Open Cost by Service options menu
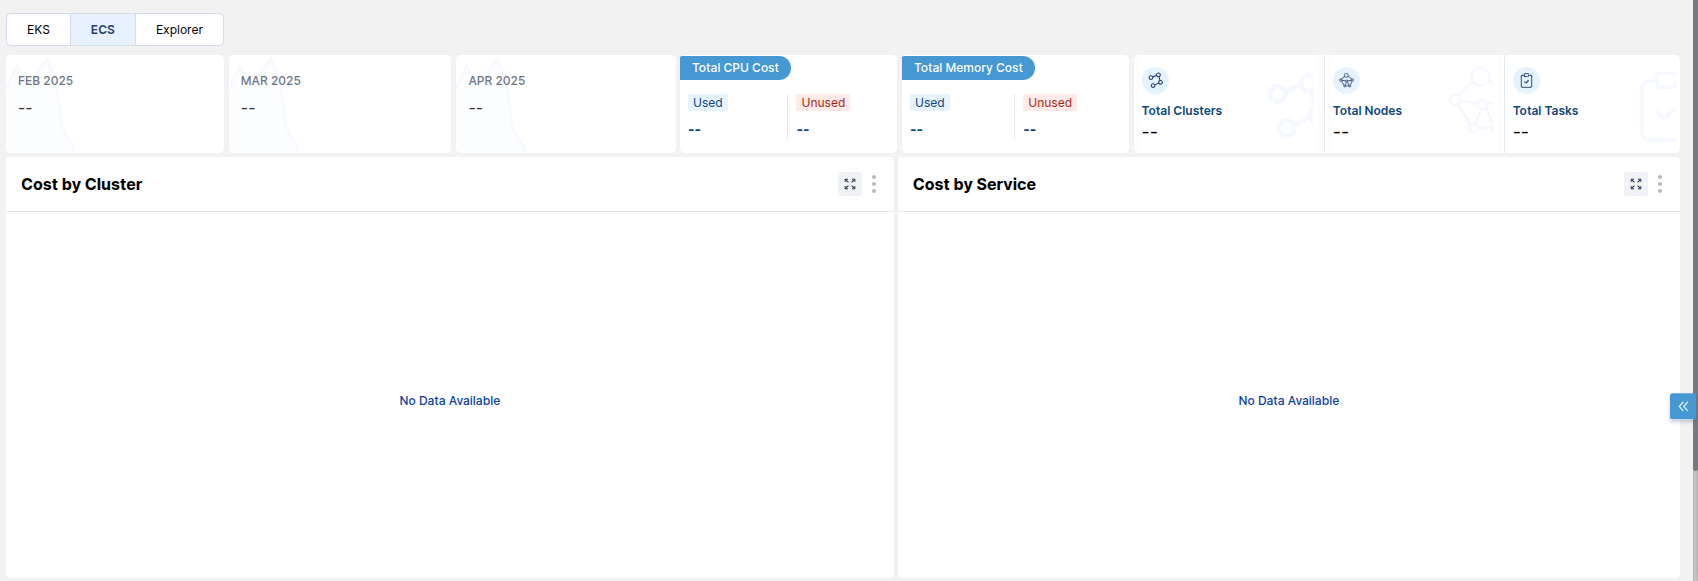This screenshot has width=1698, height=581. click(1660, 184)
